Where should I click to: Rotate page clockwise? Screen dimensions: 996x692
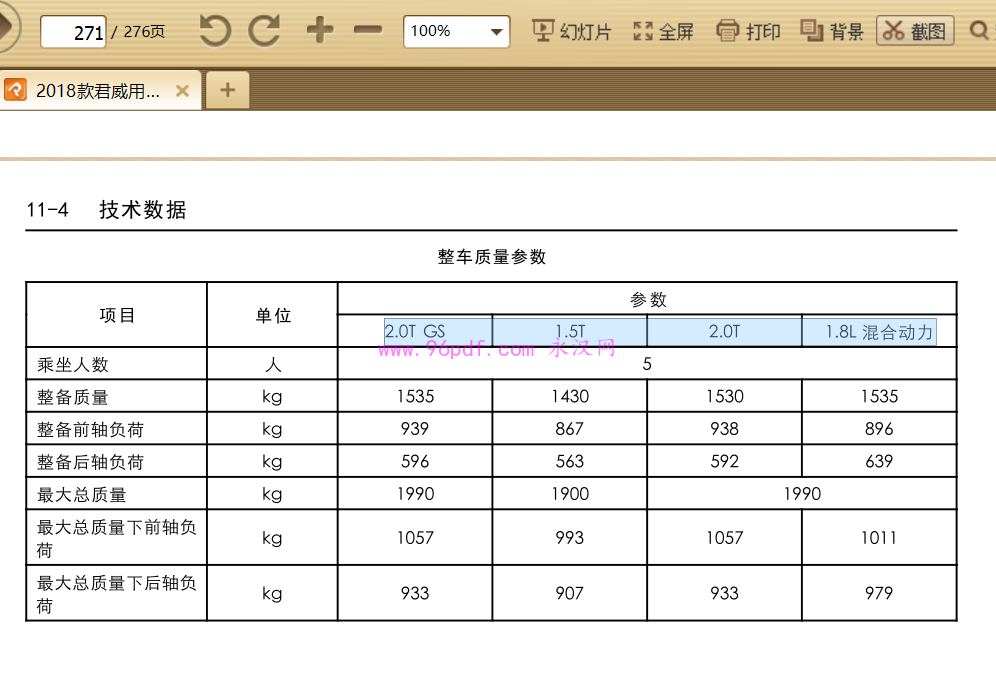(264, 31)
